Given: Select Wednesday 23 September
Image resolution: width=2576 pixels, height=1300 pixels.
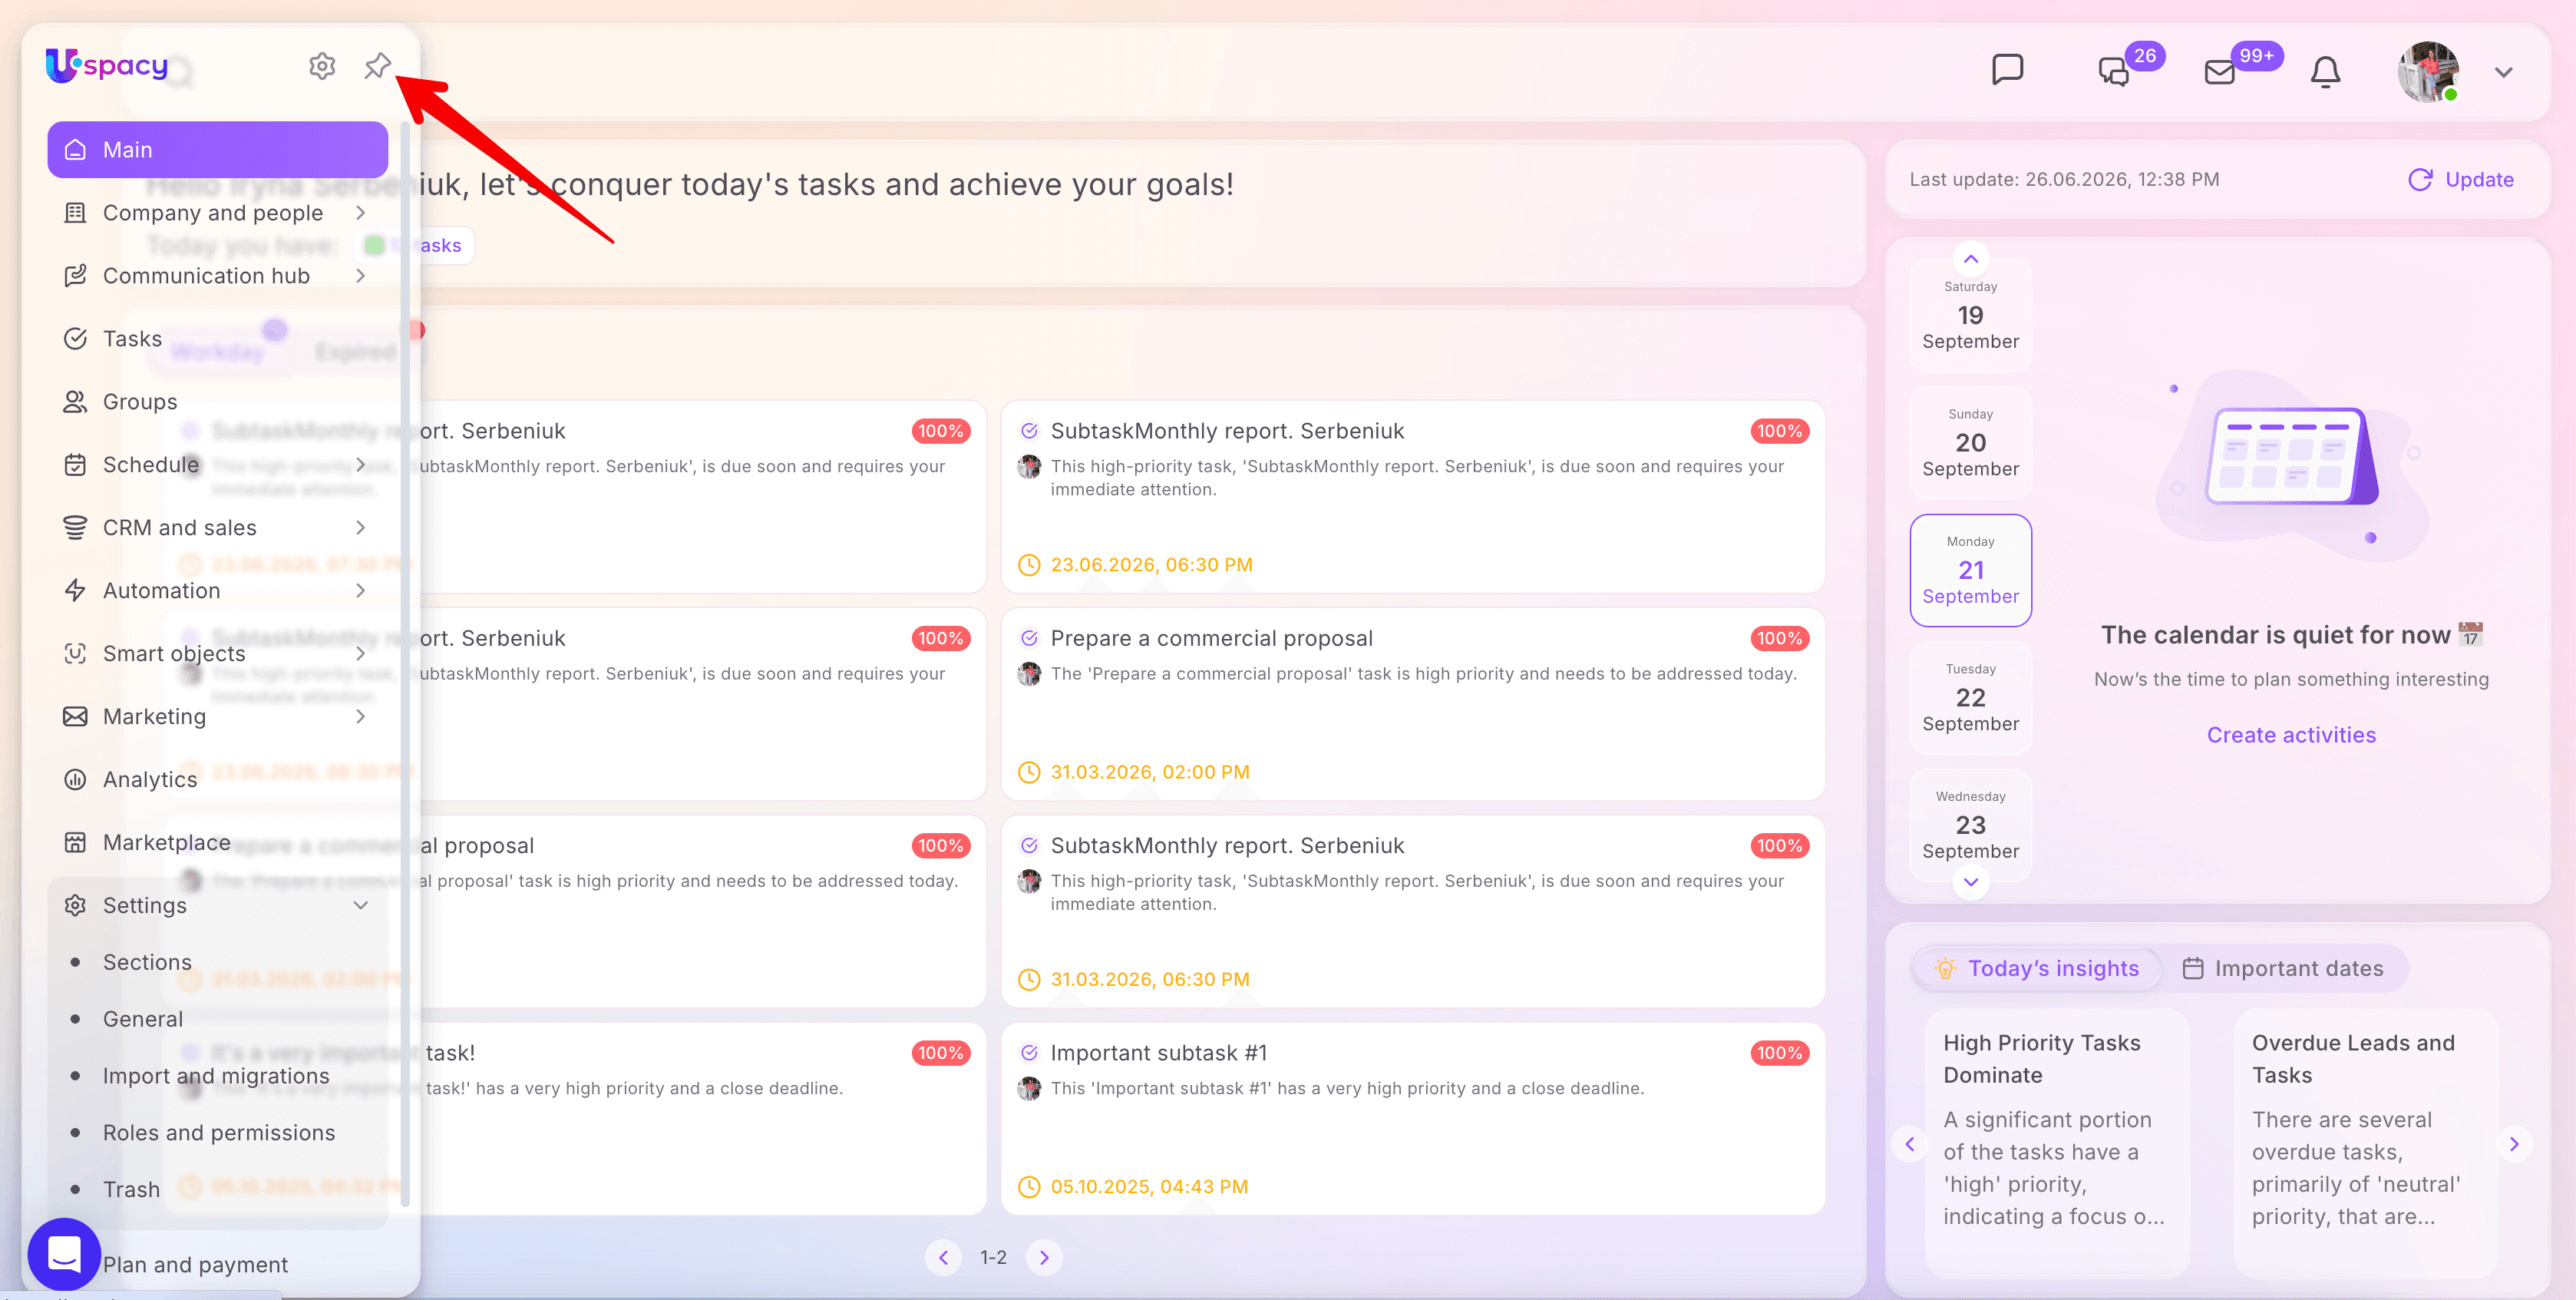Looking at the screenshot, I should tap(1970, 825).
